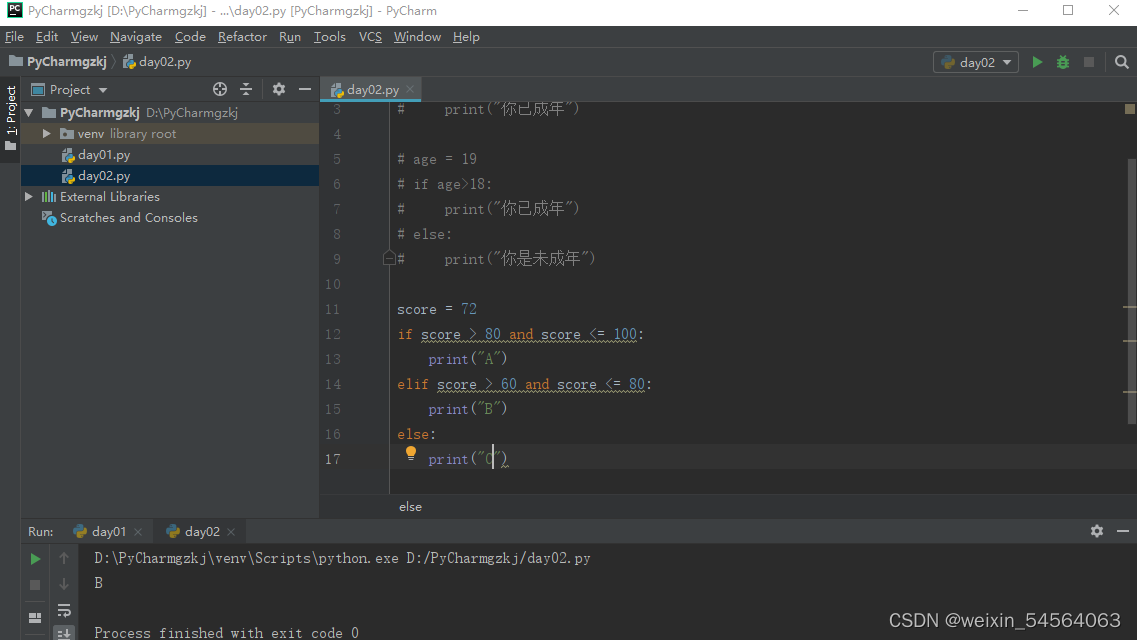The image size is (1137, 640).
Task: Click the score = 72 code line
Action: 437,309
